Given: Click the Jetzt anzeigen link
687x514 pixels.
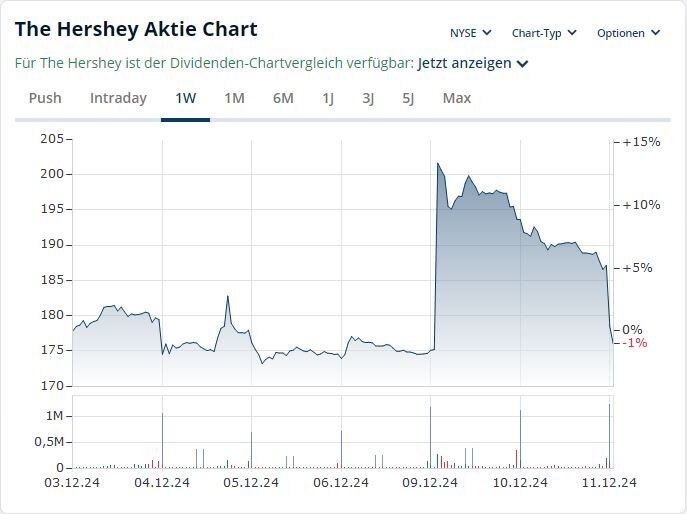Looking at the screenshot, I should coord(465,63).
